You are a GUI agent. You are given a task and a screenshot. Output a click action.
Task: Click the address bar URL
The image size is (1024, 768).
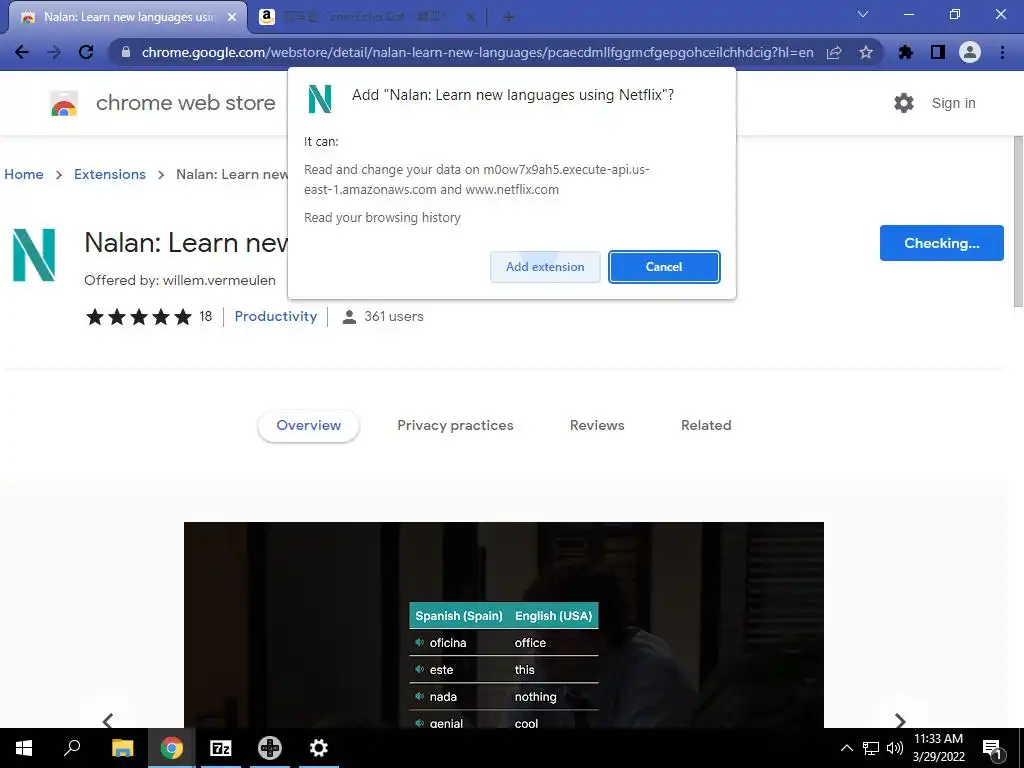(x=477, y=52)
